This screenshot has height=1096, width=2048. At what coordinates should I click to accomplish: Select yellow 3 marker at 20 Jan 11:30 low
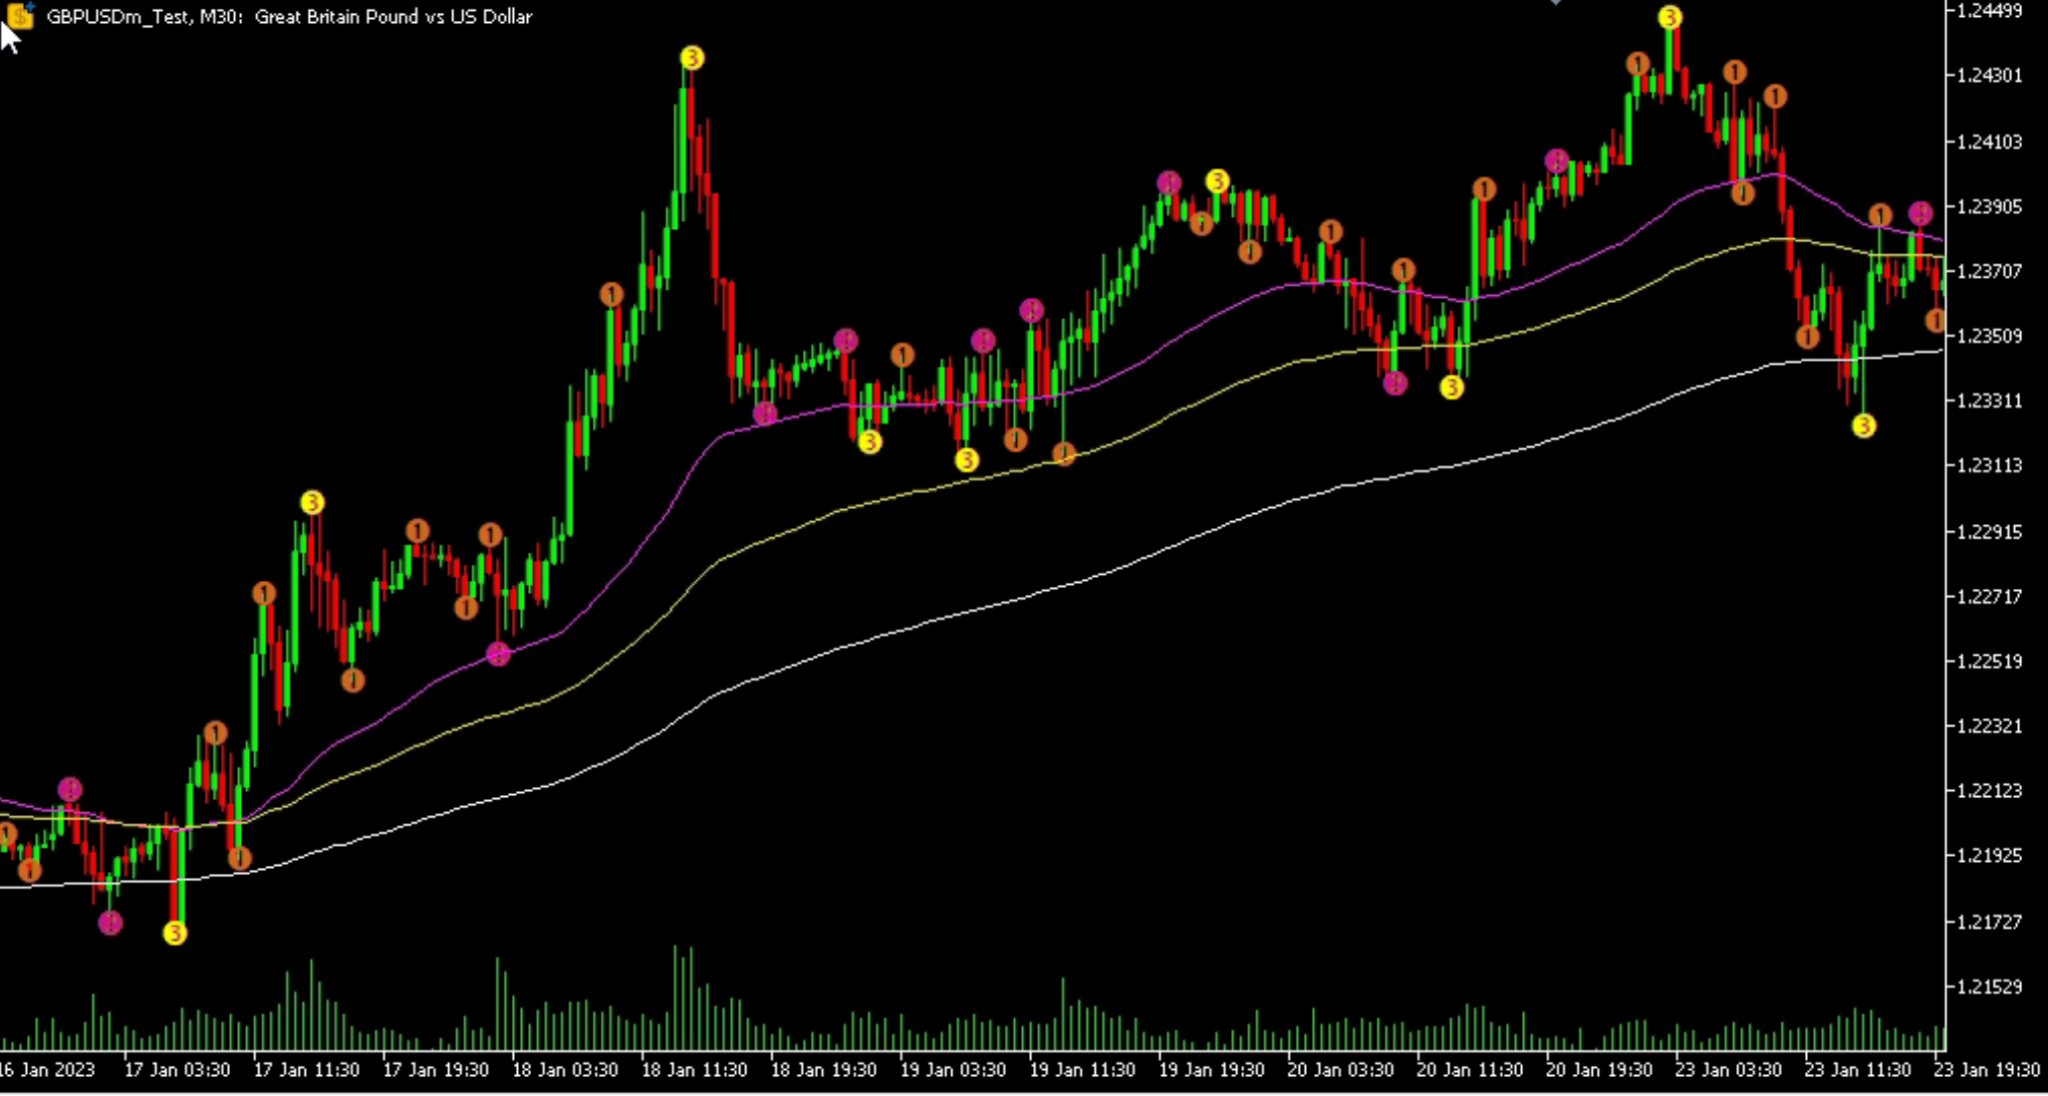pyautogui.click(x=1452, y=387)
